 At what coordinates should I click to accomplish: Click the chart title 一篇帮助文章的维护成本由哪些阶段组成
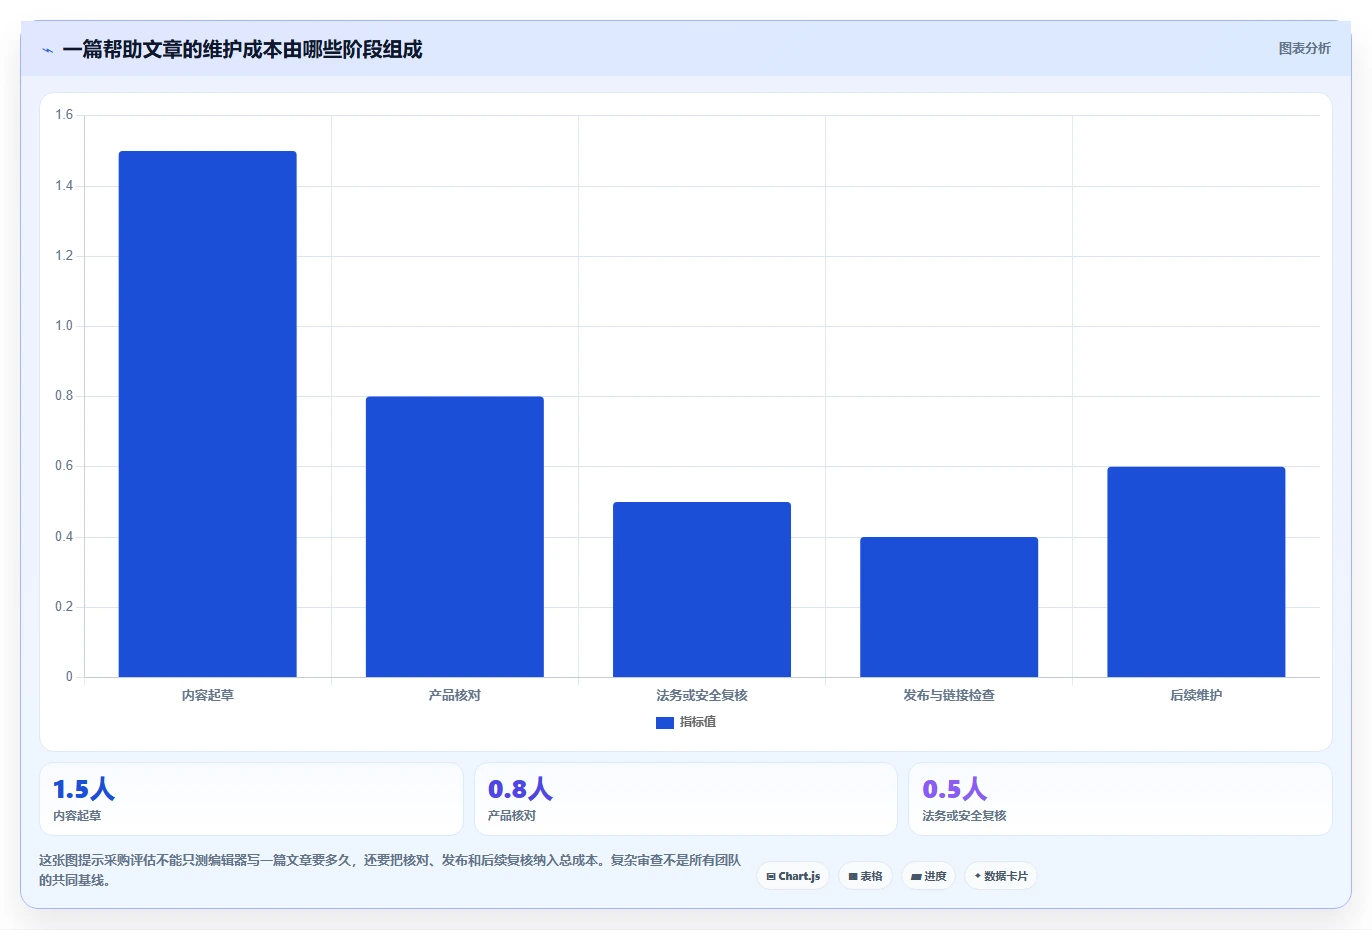point(242,49)
